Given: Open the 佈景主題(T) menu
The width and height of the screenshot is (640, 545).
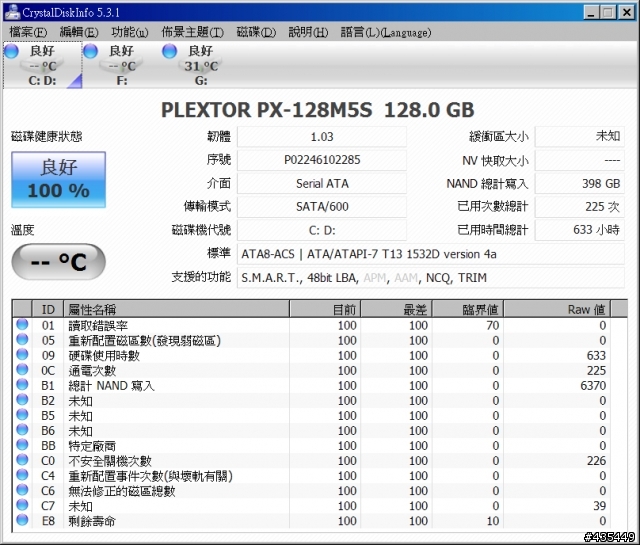Looking at the screenshot, I should (192, 32).
